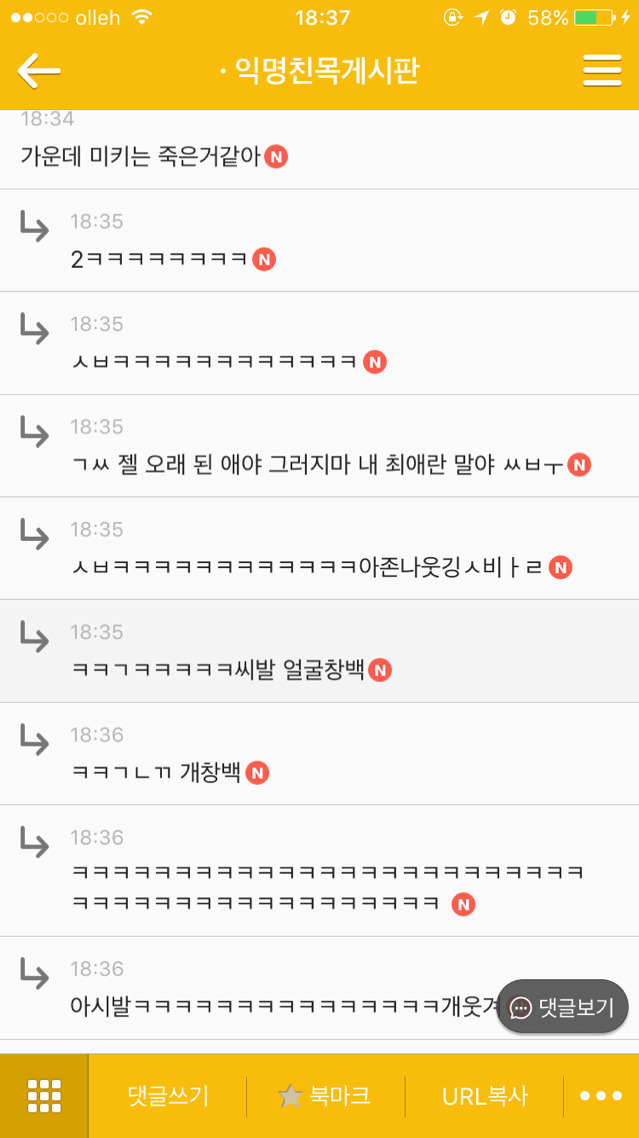
Task: Tap the 익명친목게시판 board title
Action: click(327, 71)
